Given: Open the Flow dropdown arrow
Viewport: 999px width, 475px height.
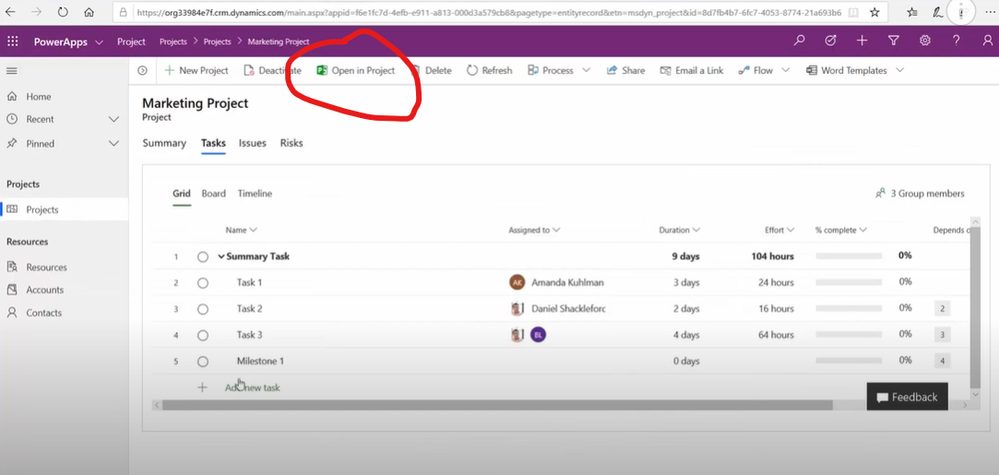Looking at the screenshot, I should pos(786,71).
